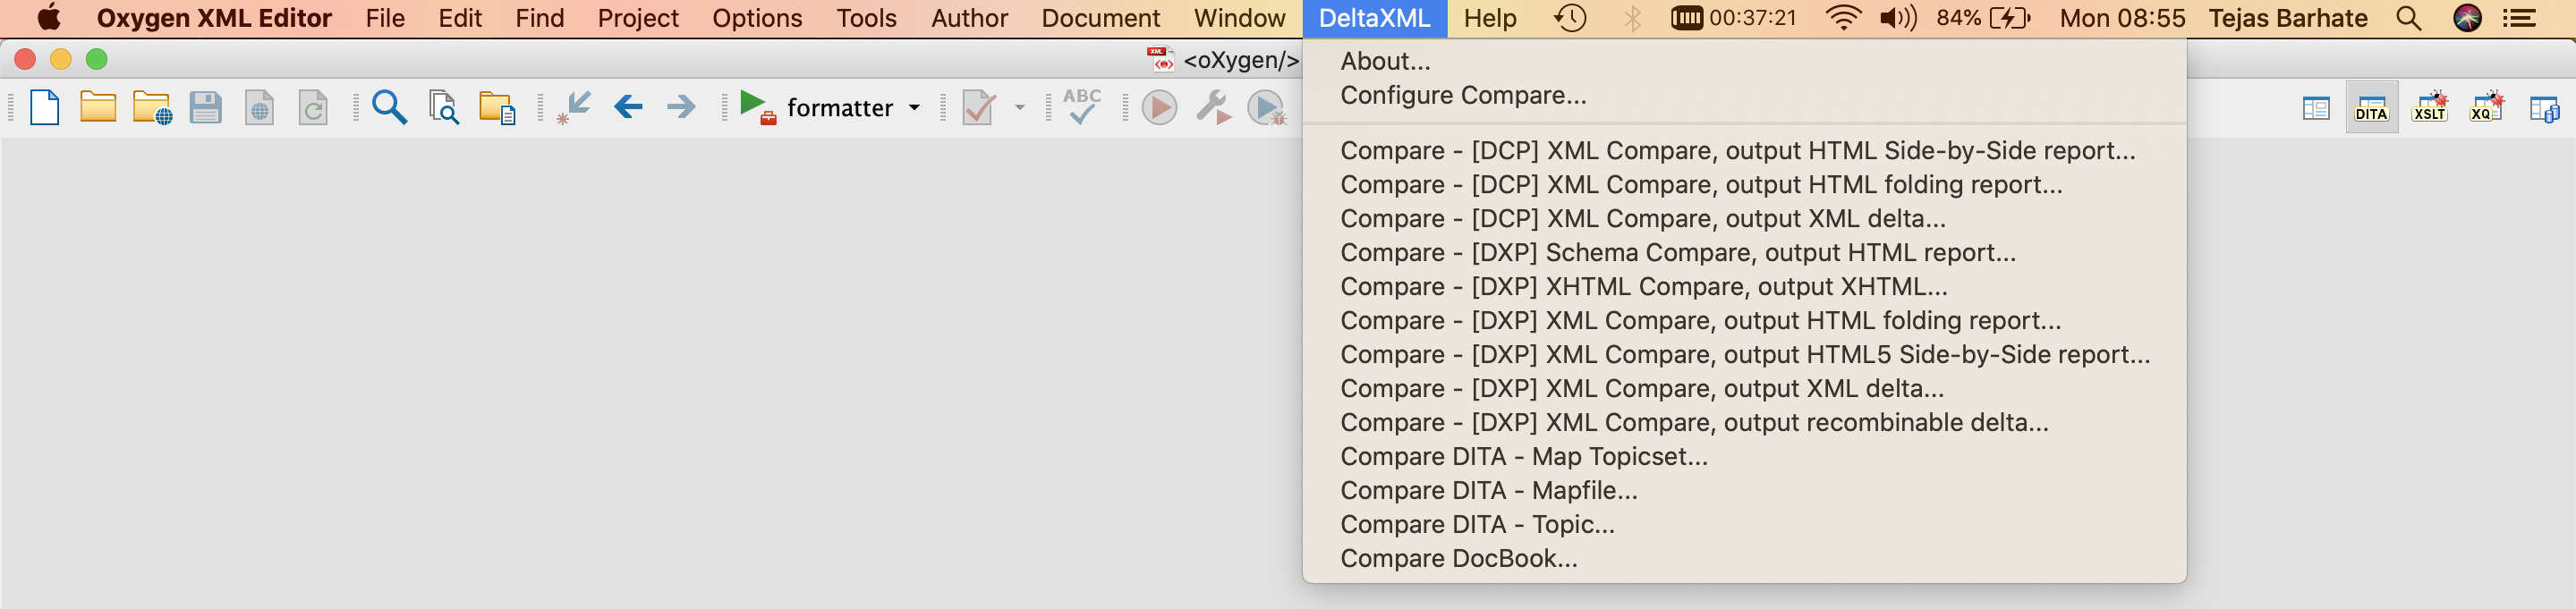
Task: Toggle the DITA perspective button
Action: [x=2371, y=107]
